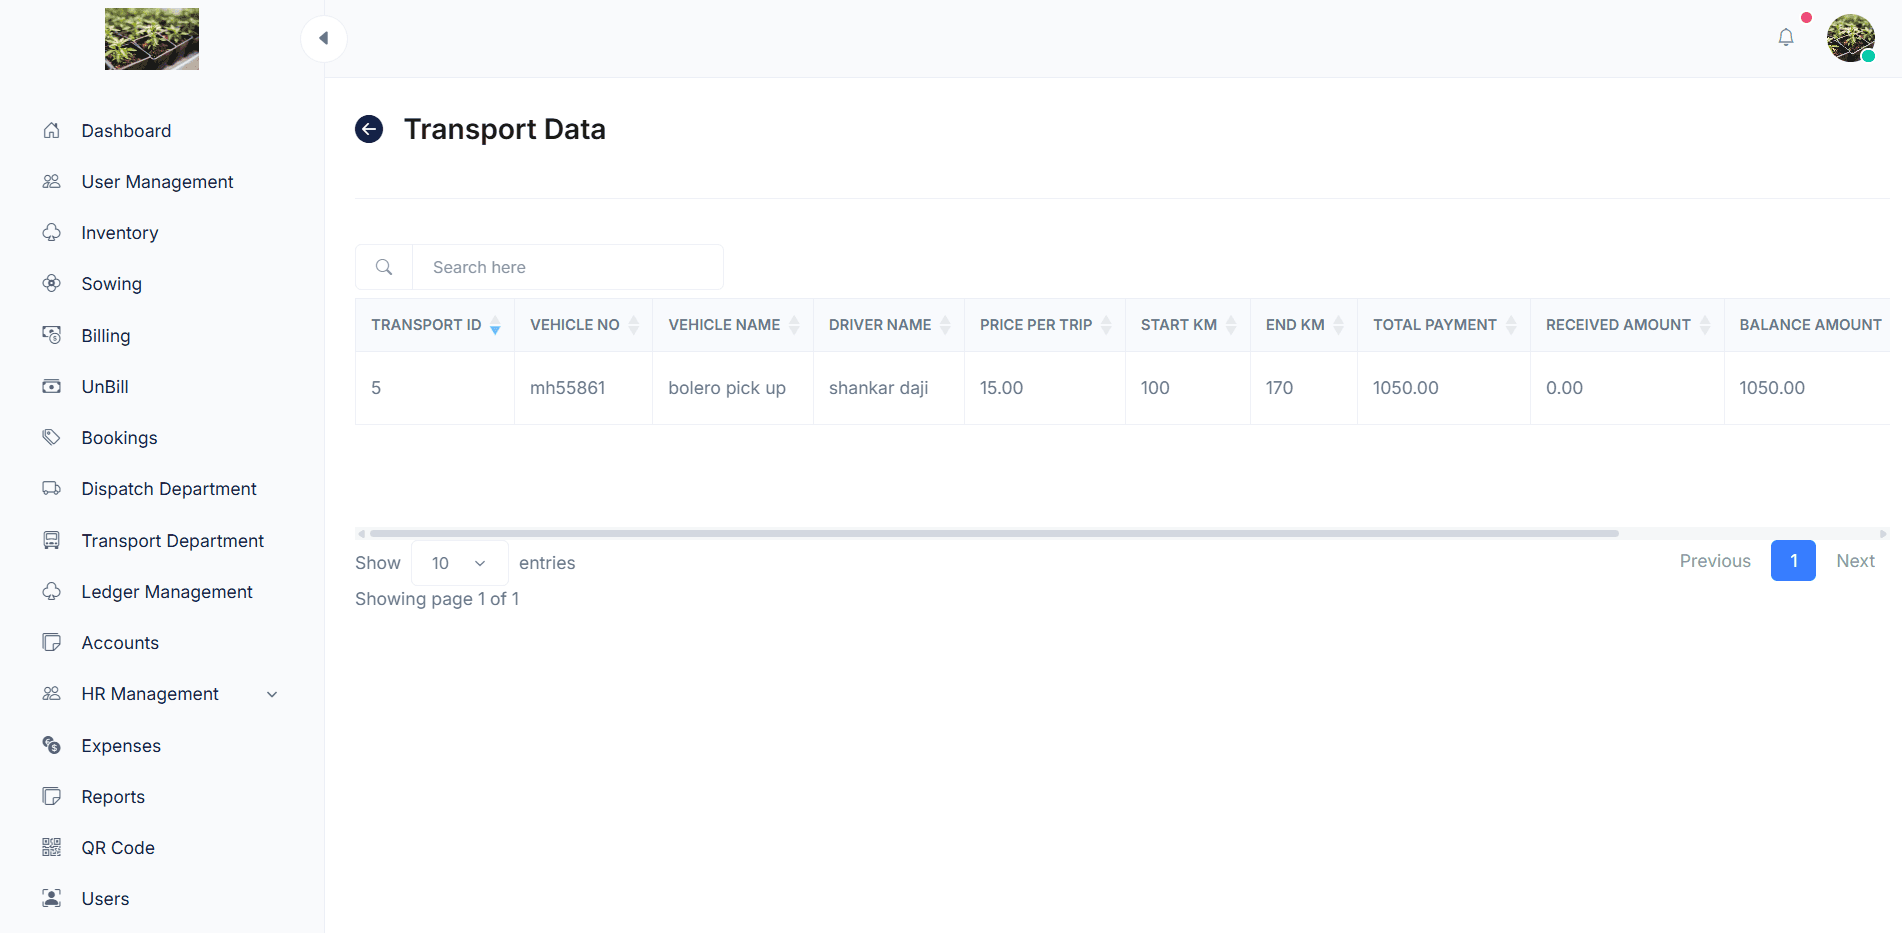The image size is (1902, 933).
Task: Click the Expenses coins icon
Action: click(52, 745)
